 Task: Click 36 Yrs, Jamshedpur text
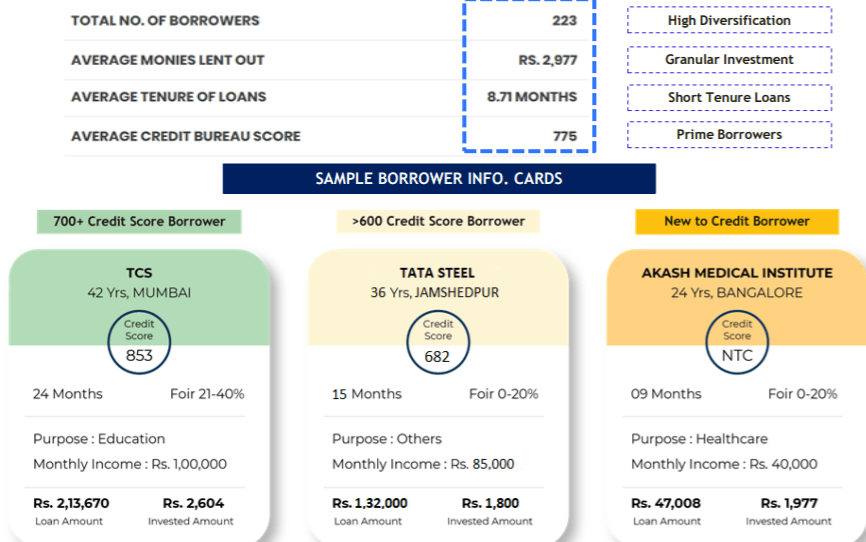(x=435, y=293)
